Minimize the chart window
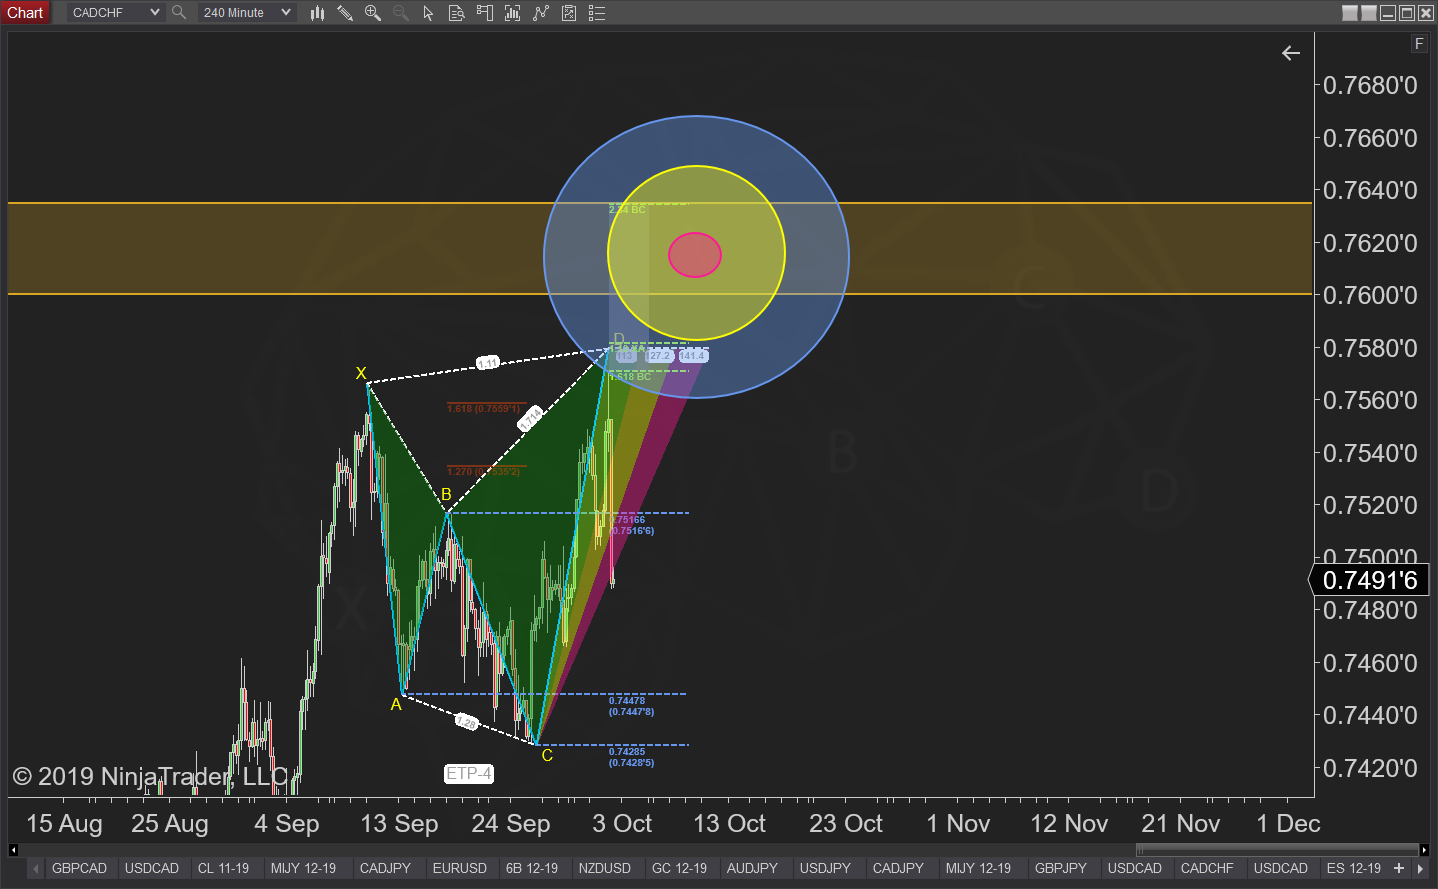The image size is (1438, 889). click(1388, 13)
